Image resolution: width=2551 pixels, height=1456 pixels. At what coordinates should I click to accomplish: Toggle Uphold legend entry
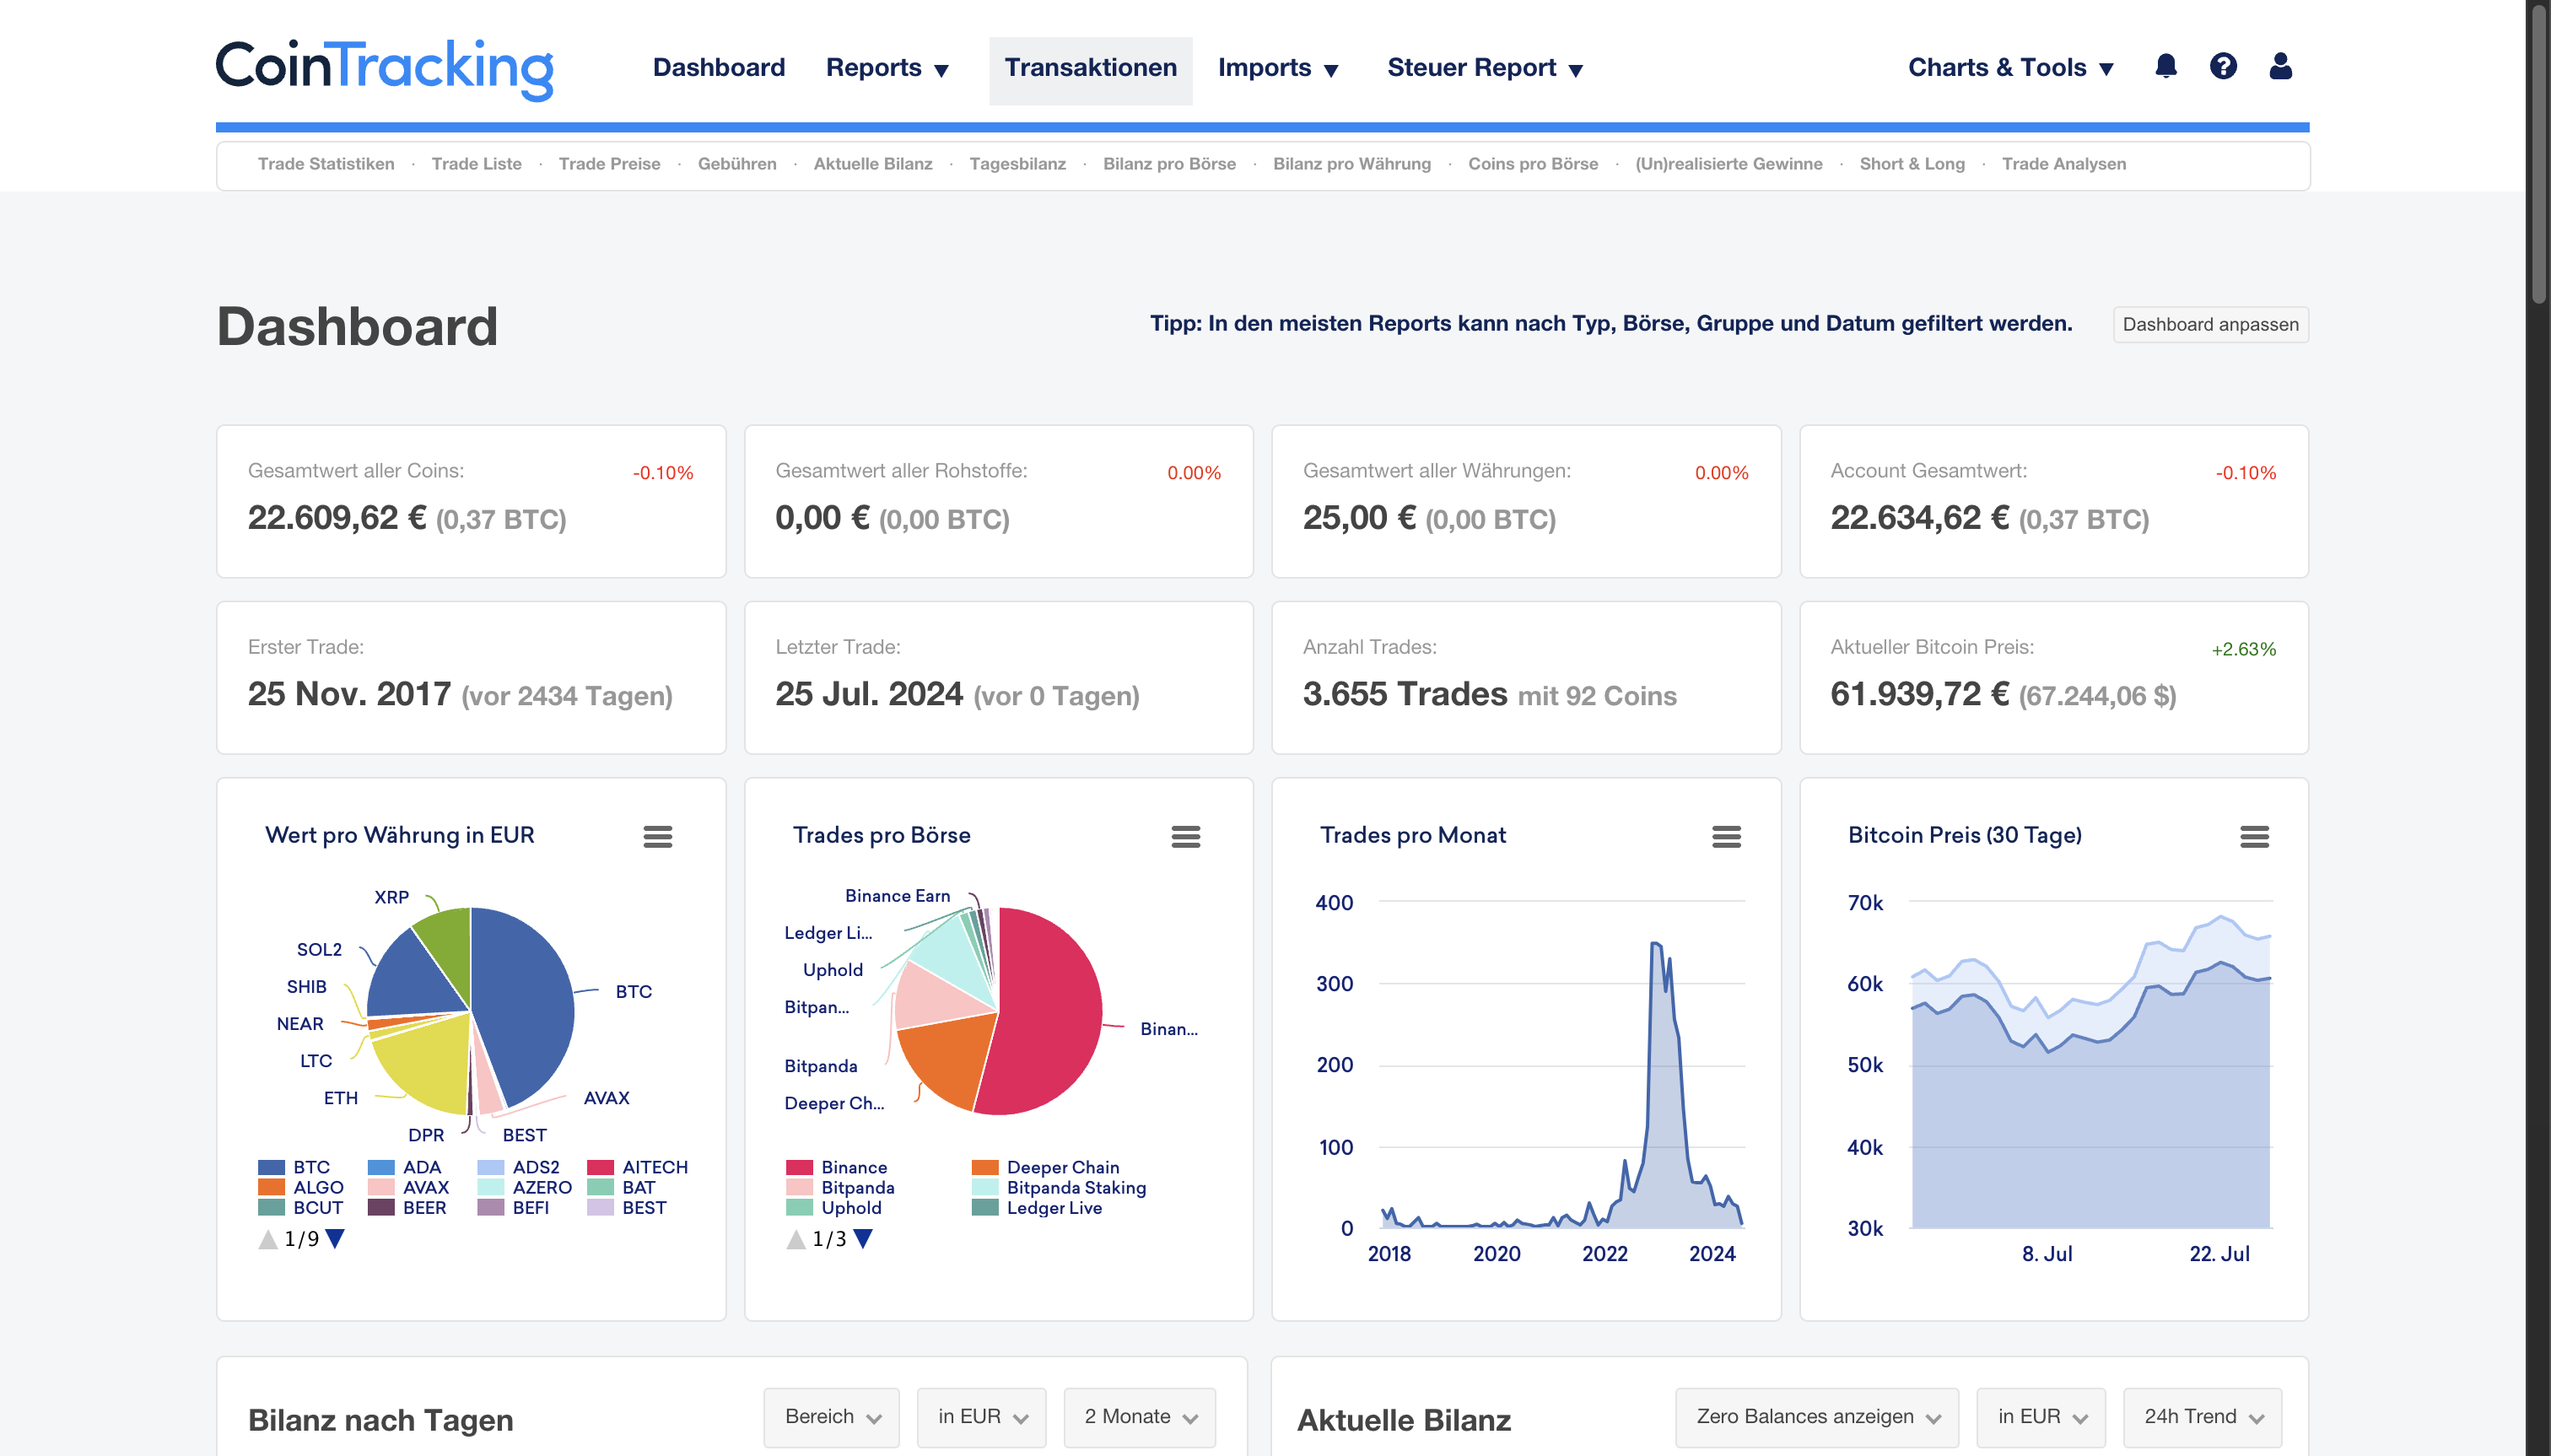tap(835, 1207)
